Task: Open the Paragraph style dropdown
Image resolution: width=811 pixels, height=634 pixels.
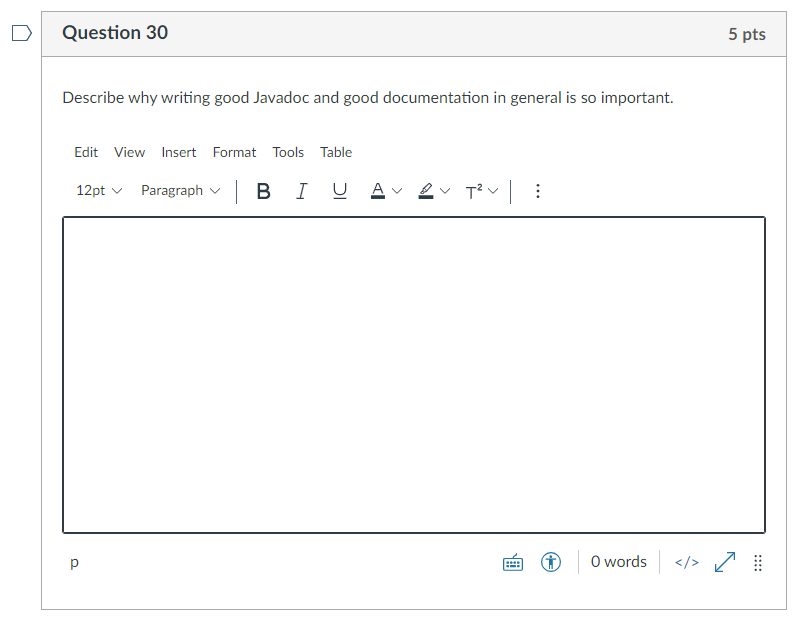Action: (180, 190)
